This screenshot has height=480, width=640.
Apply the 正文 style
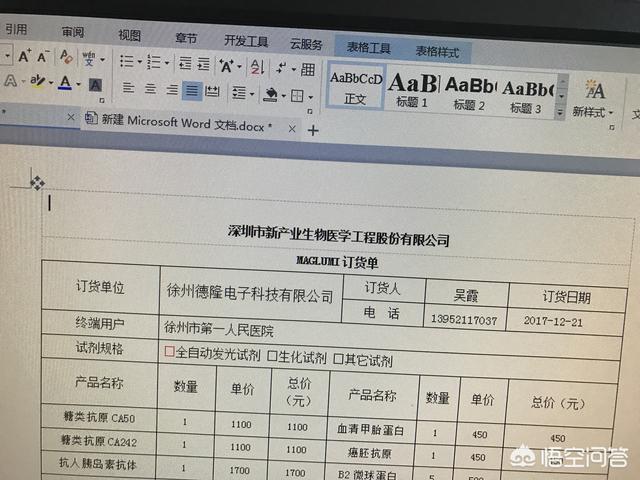[355, 87]
